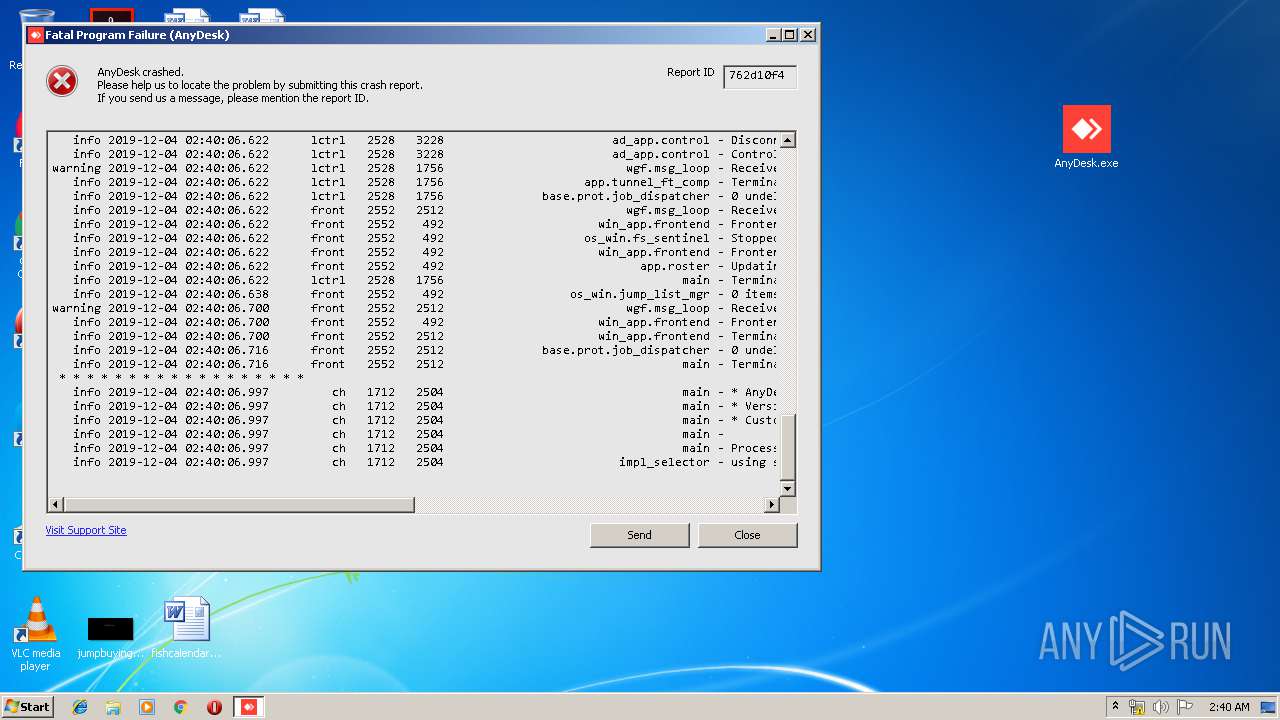Launch Internet Explorer from taskbar
The image size is (1280, 720).
[x=80, y=707]
